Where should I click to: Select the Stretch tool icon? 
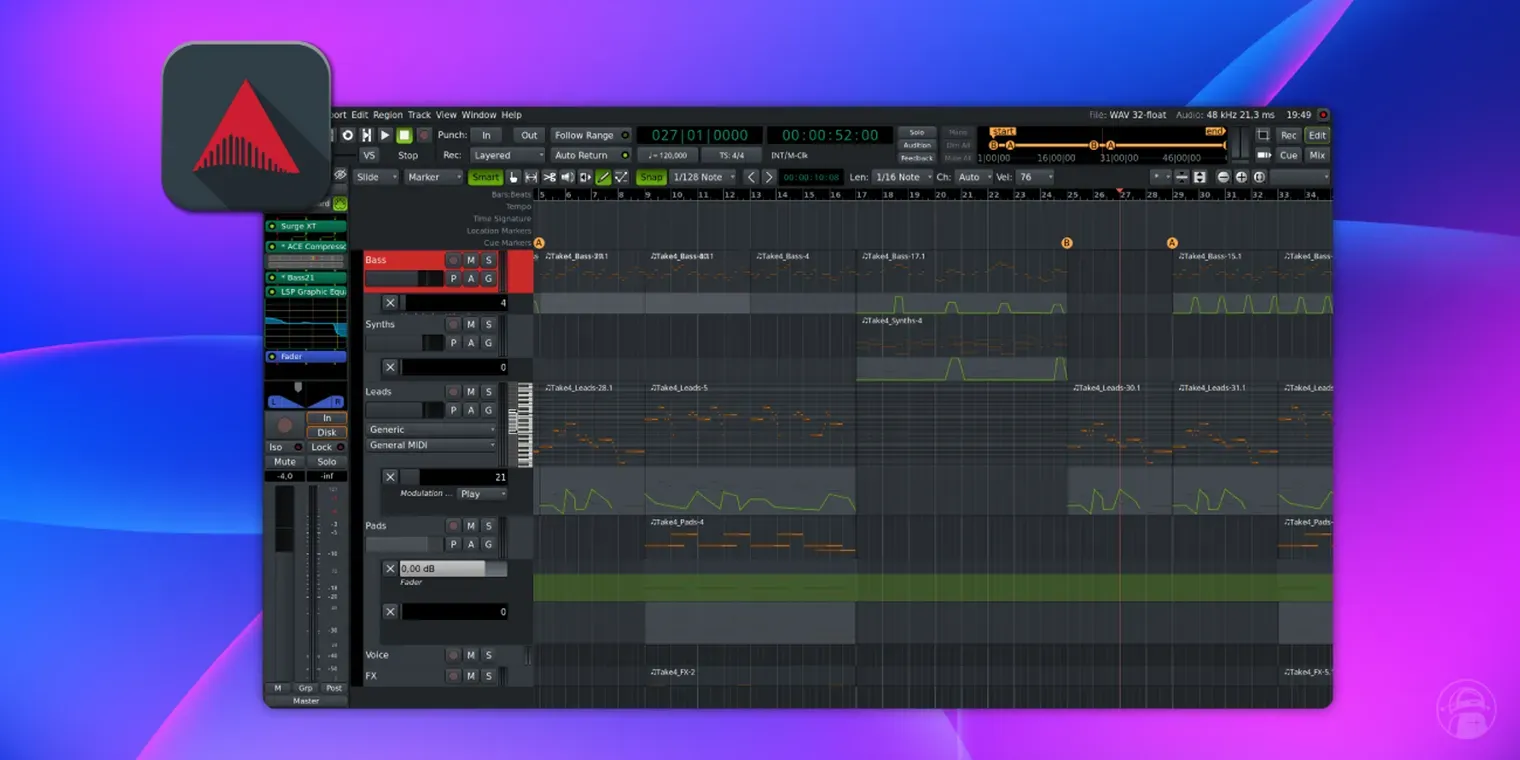[585, 177]
